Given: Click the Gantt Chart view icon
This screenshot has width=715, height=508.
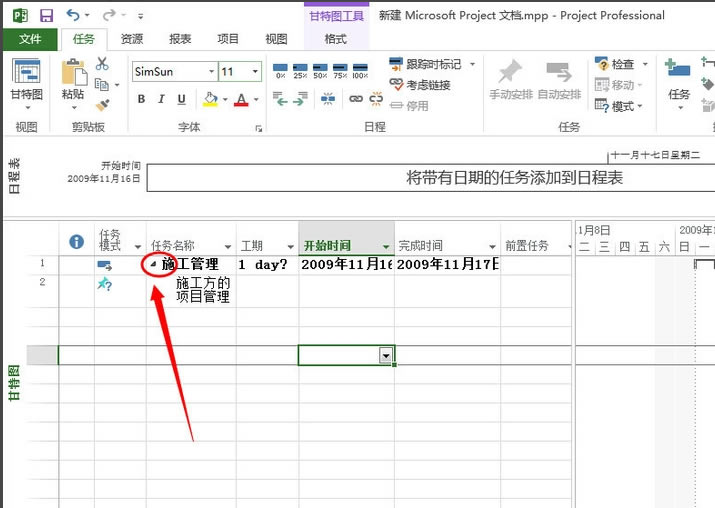Looking at the screenshot, I should (26, 74).
